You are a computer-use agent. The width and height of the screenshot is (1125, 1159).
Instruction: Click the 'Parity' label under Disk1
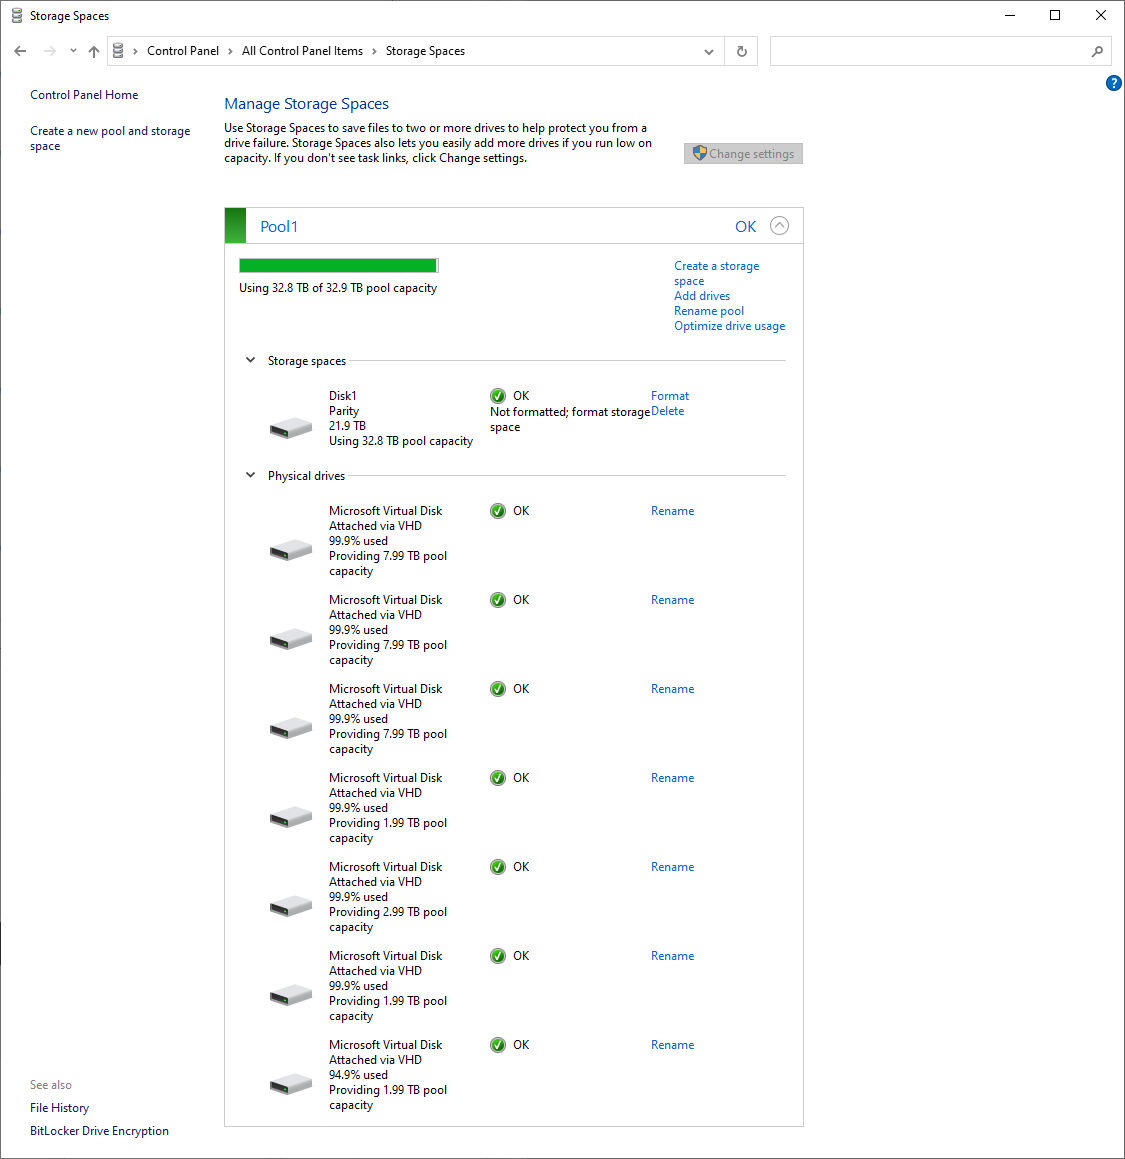point(344,411)
